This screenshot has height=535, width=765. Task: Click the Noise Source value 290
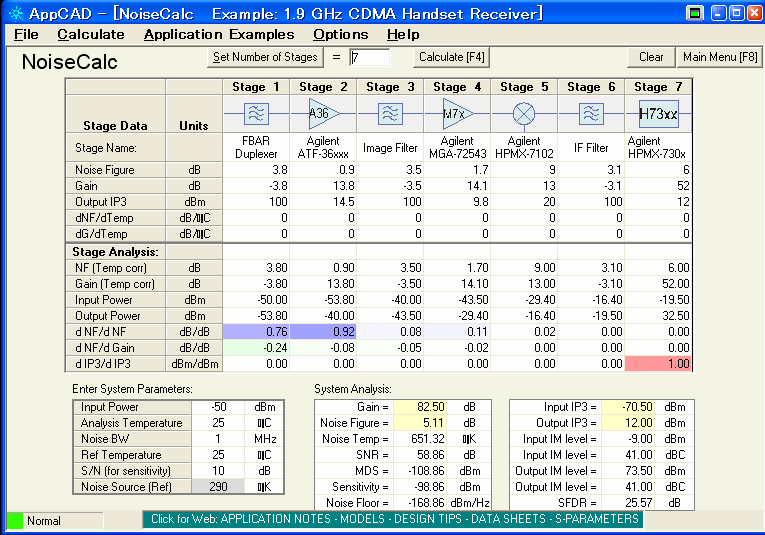(x=218, y=487)
